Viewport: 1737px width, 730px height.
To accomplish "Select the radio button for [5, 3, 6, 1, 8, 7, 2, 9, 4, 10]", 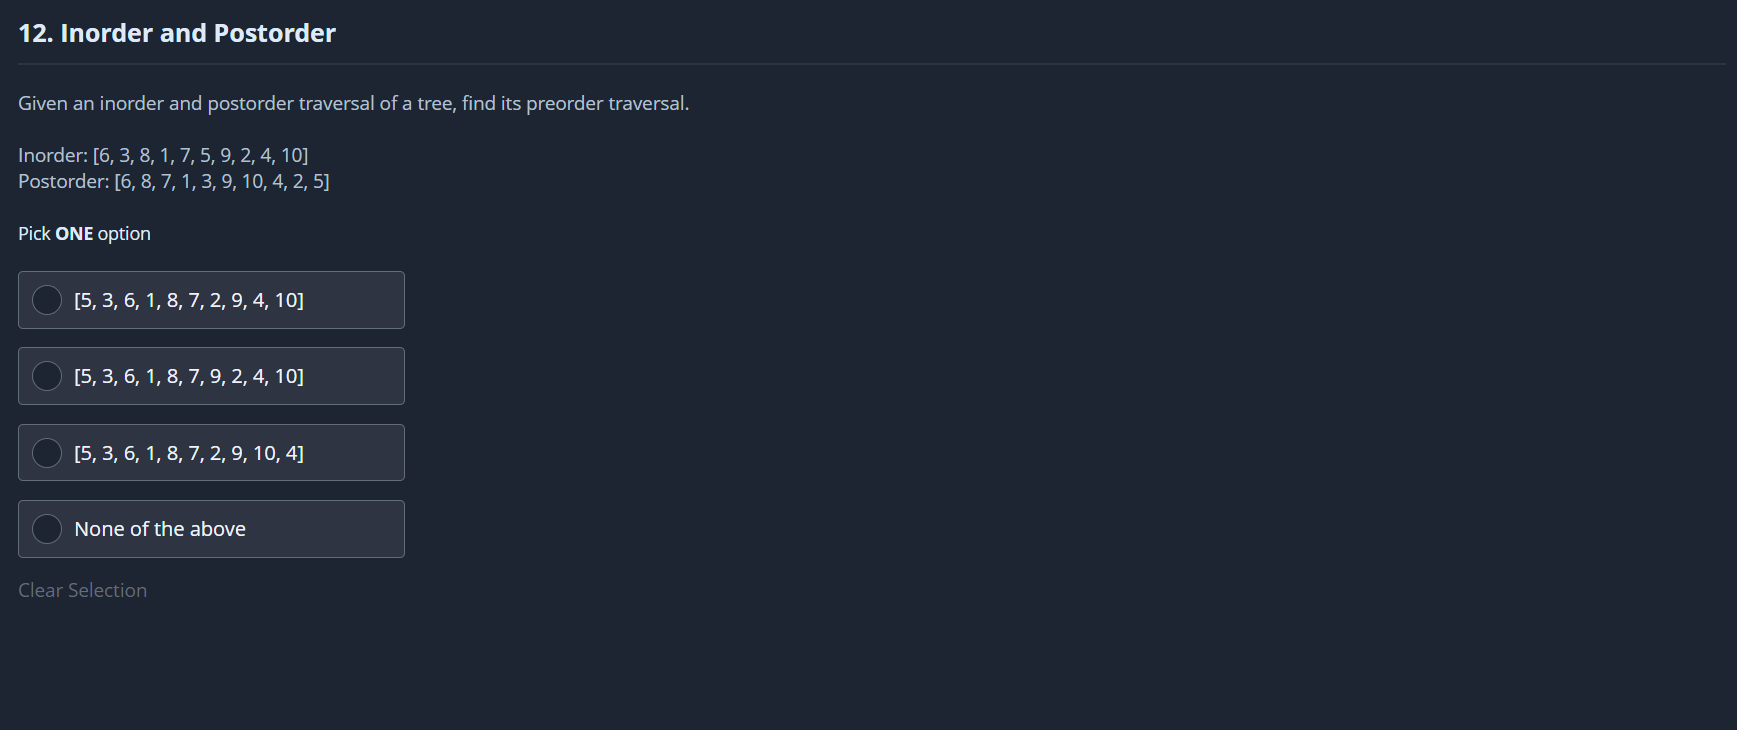I will click(x=47, y=300).
